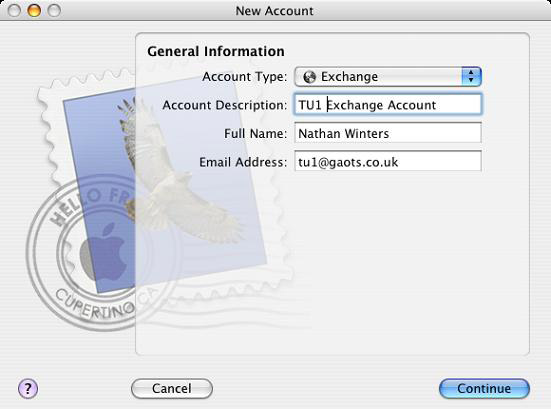Click the General Information heading

pos(216,51)
